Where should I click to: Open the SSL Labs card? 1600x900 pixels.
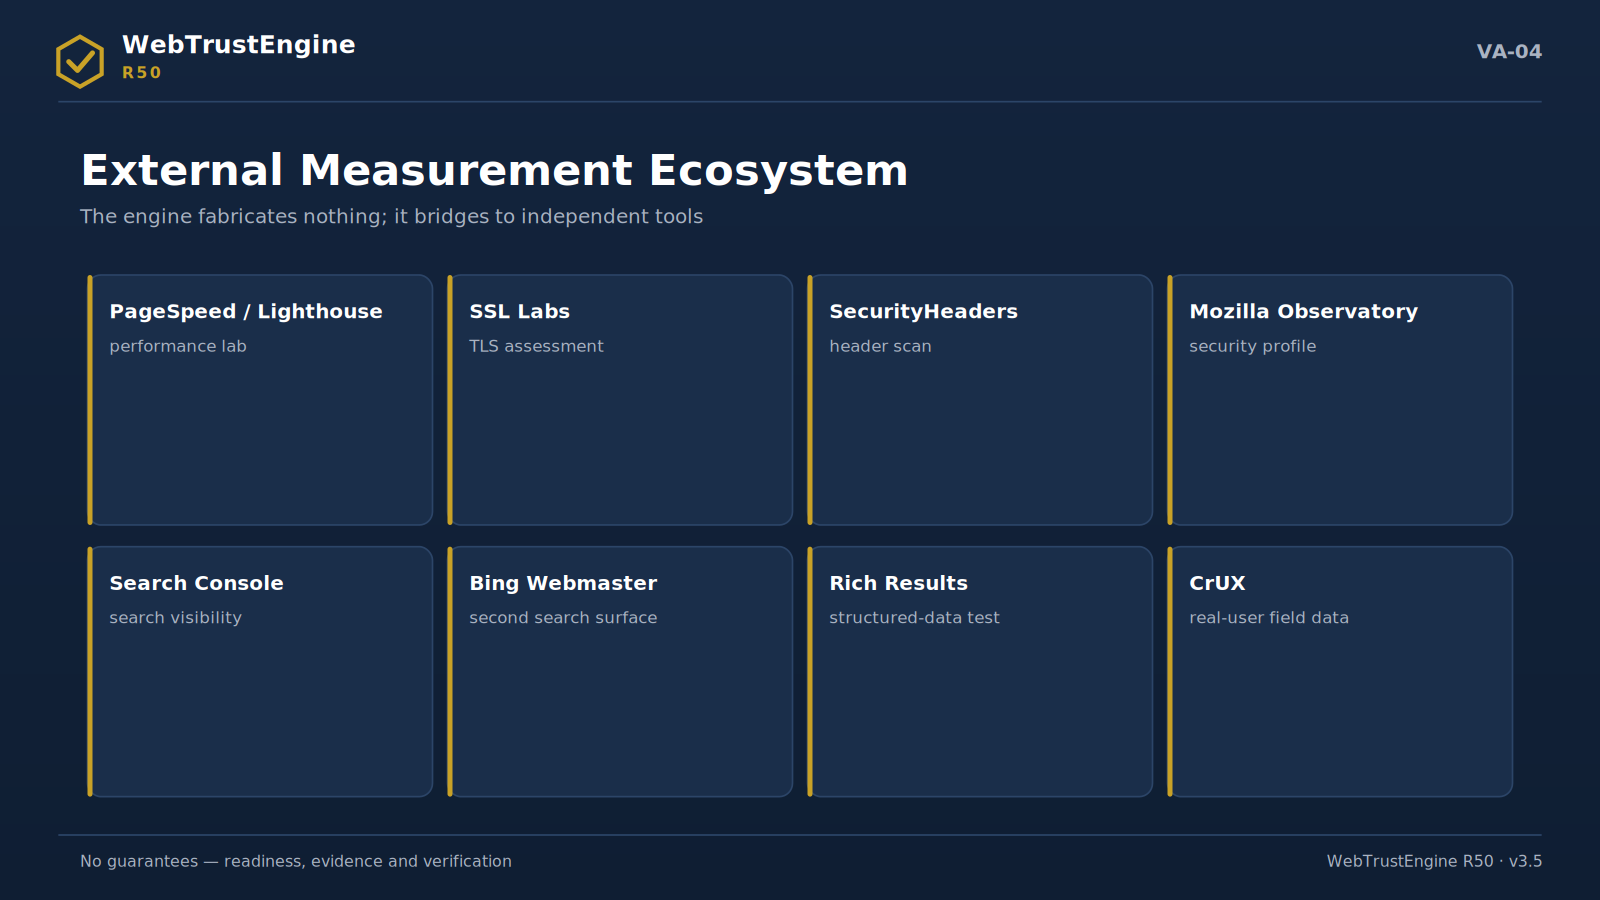pyautogui.click(x=620, y=400)
